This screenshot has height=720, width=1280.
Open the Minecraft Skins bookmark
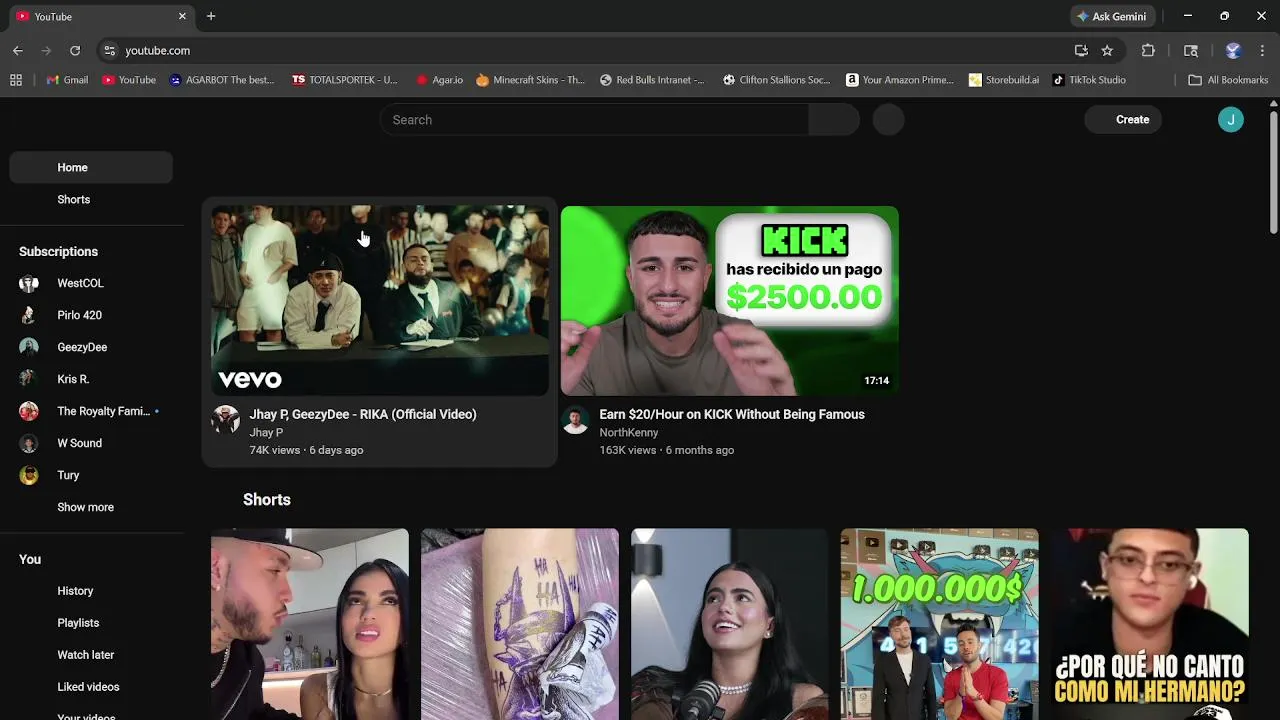(x=530, y=80)
